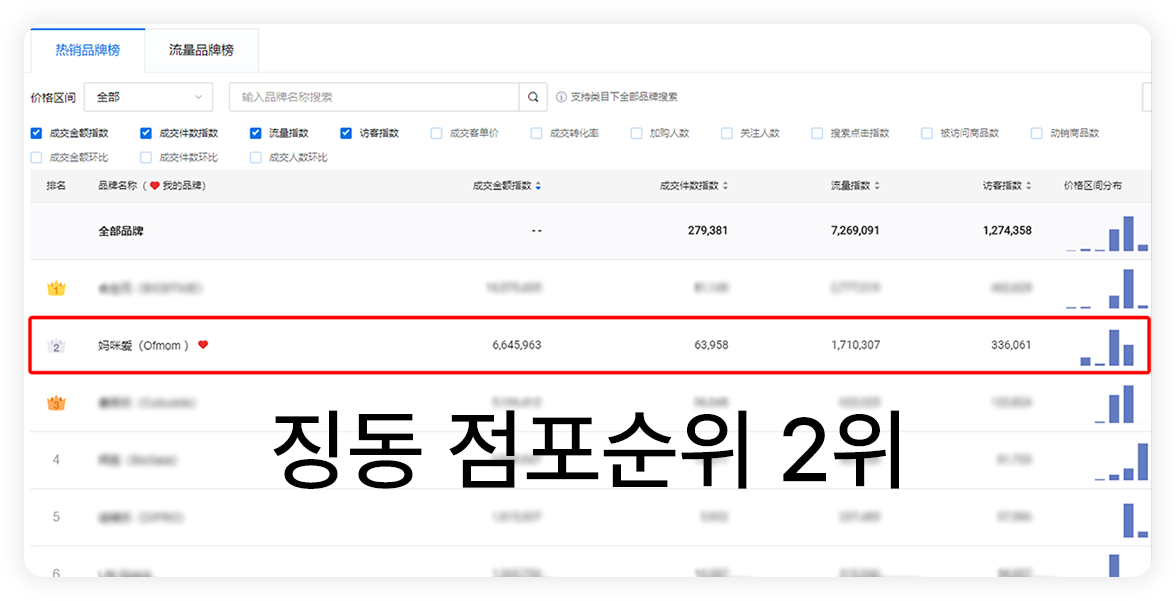Click the 全部品牌 row label
Screen dimensions: 1176x601
coord(121,231)
